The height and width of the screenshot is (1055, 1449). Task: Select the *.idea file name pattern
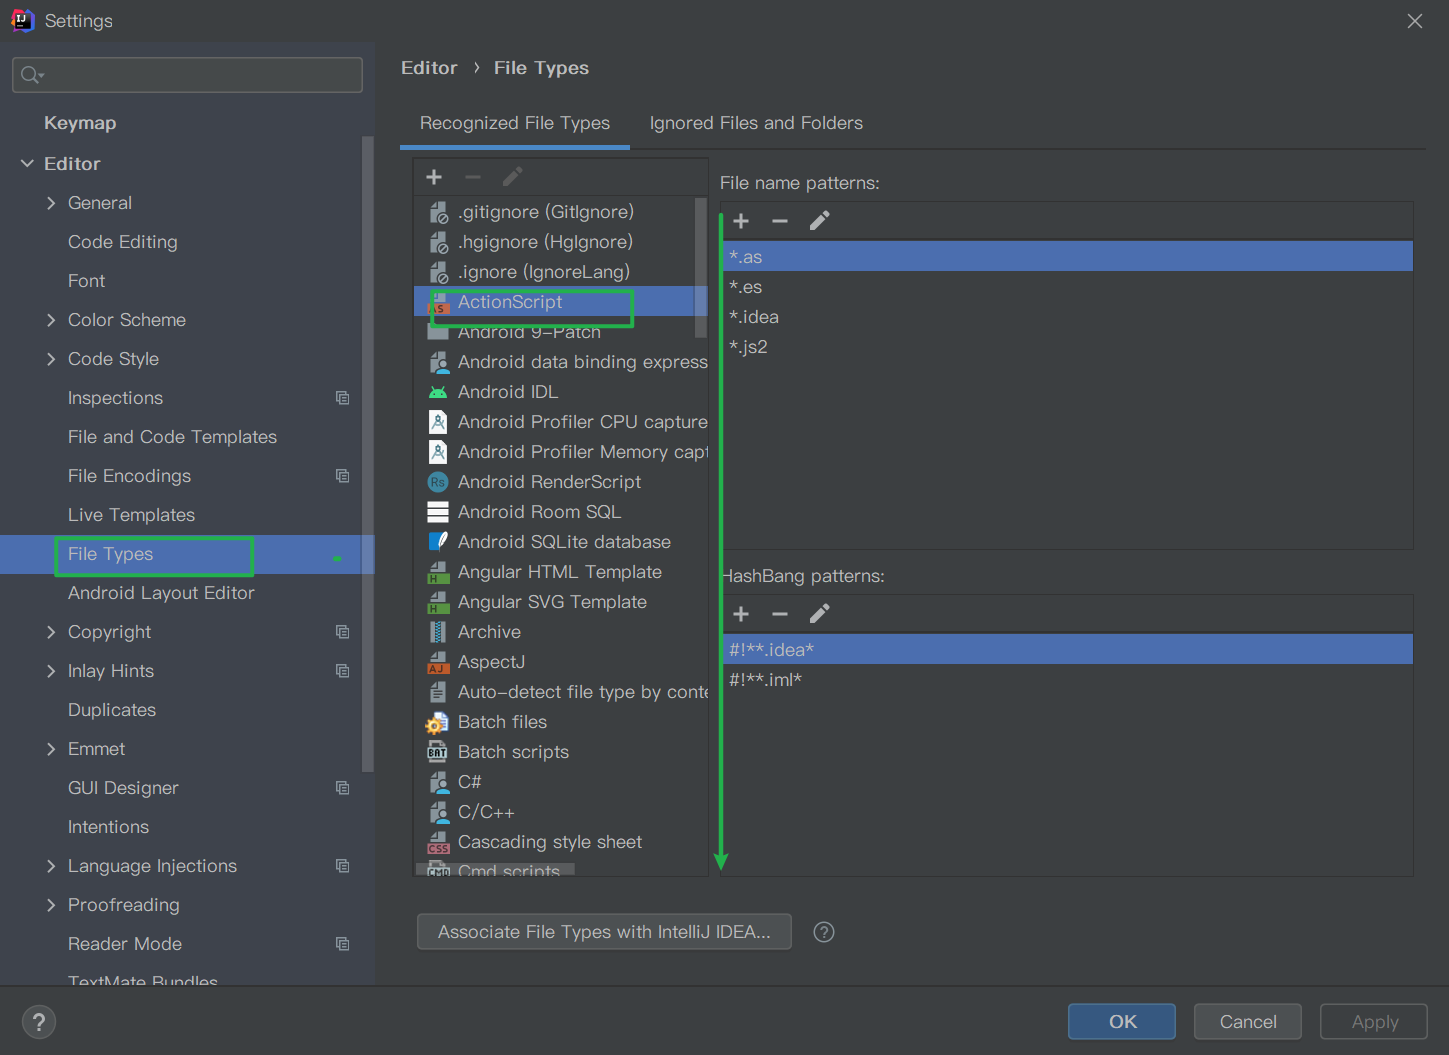click(1067, 317)
